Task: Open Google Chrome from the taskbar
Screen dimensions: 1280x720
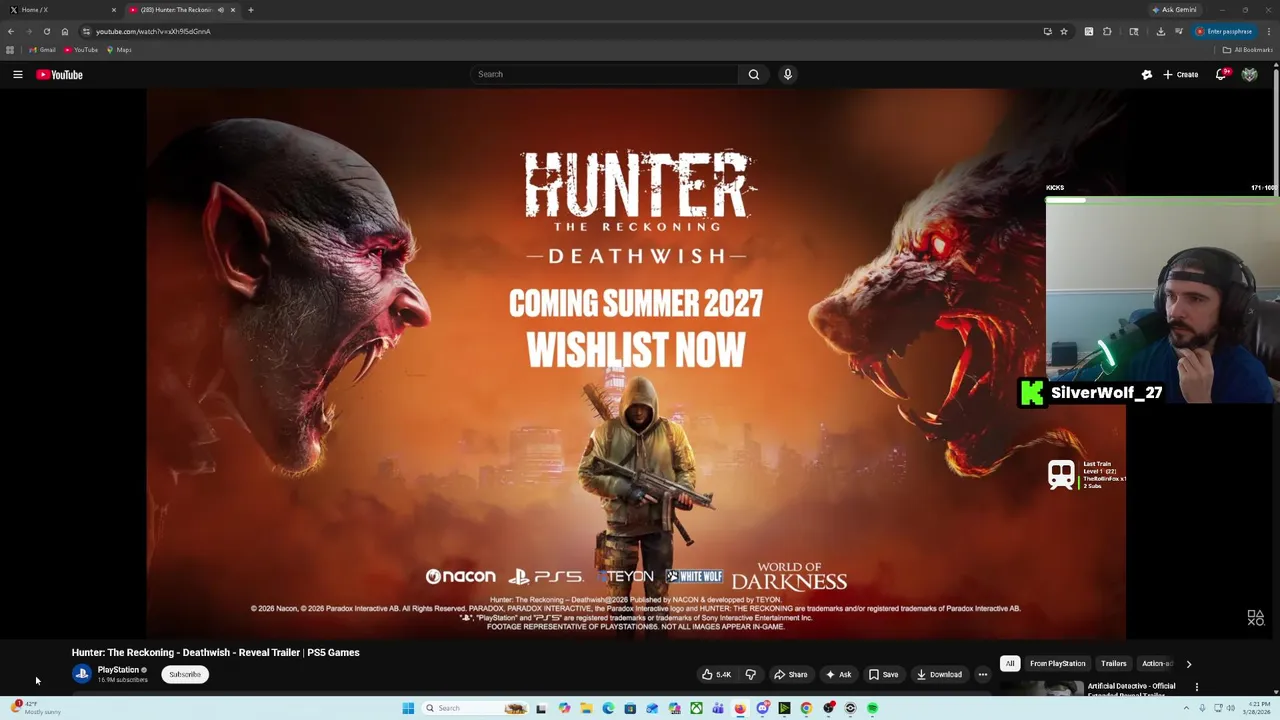Action: [x=806, y=708]
